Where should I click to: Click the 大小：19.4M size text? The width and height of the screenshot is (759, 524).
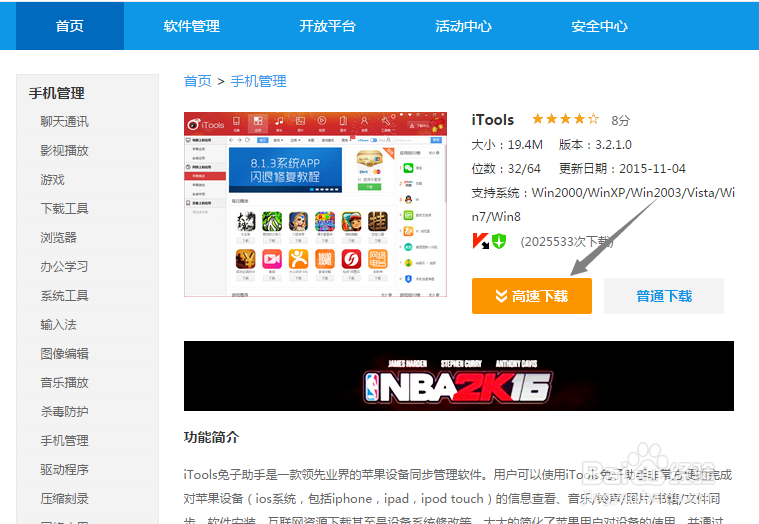click(x=507, y=145)
